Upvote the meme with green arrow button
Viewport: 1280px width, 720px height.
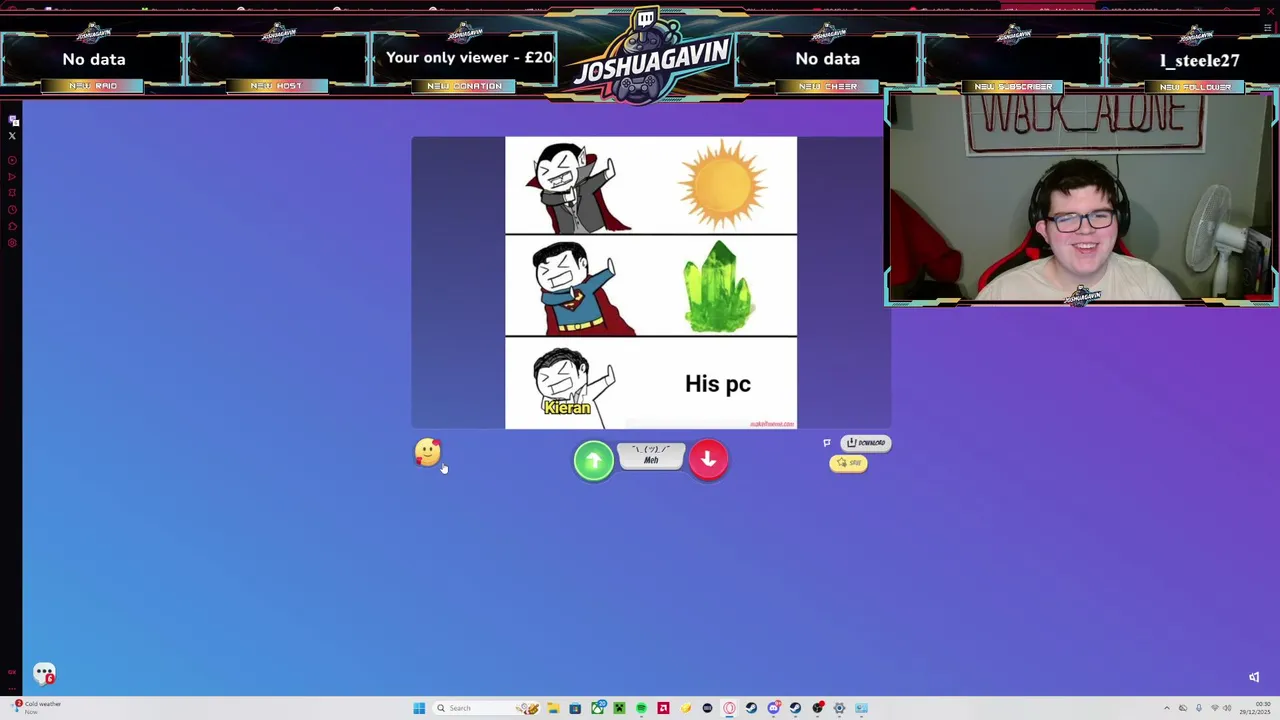click(593, 460)
